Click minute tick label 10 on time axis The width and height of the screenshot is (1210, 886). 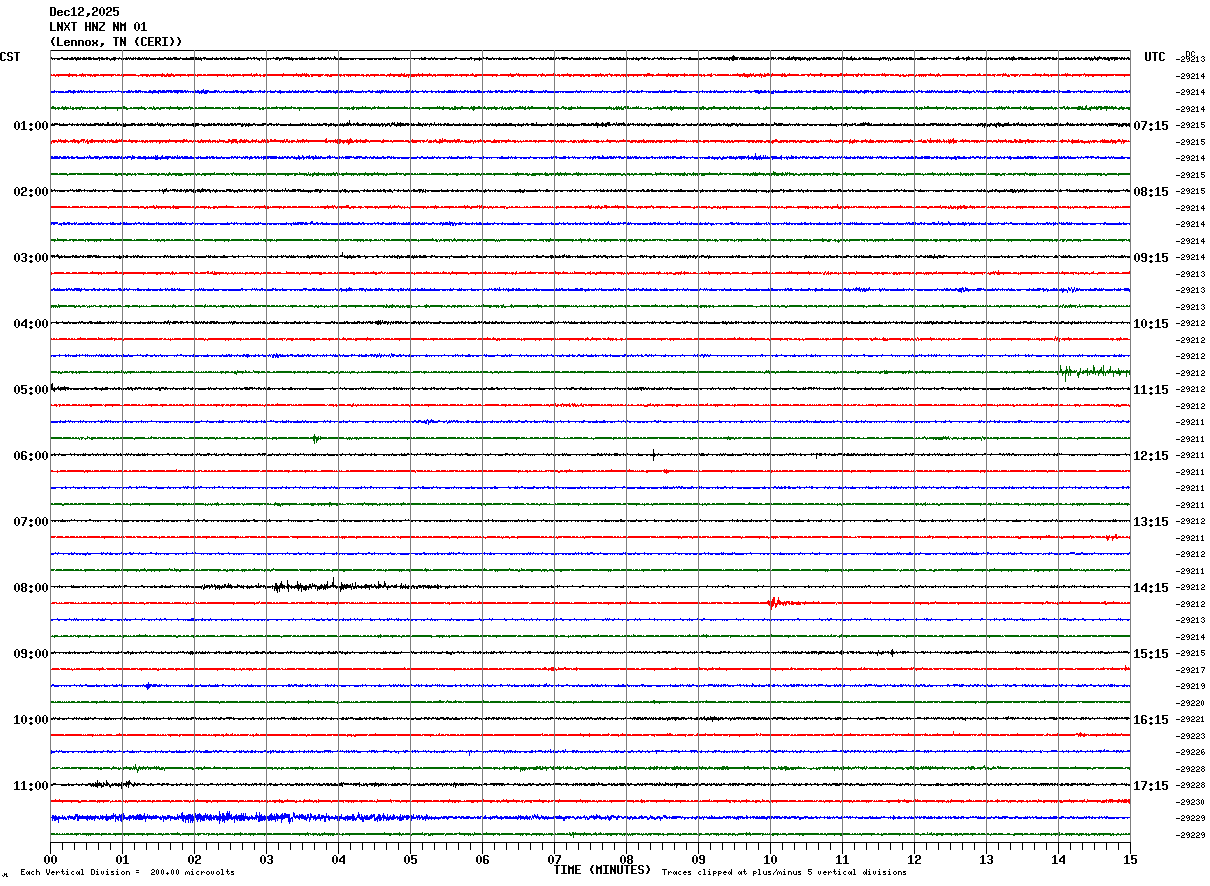click(770, 859)
